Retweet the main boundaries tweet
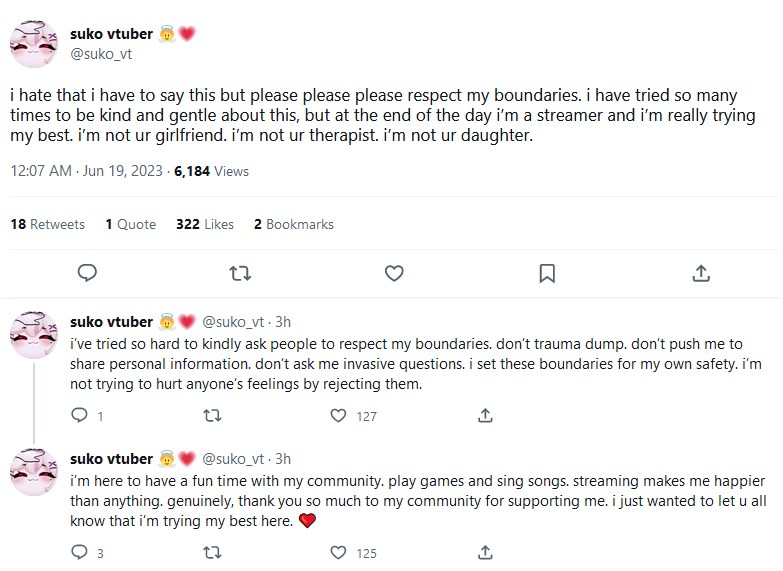The width and height of the screenshot is (783, 571). coord(241,273)
